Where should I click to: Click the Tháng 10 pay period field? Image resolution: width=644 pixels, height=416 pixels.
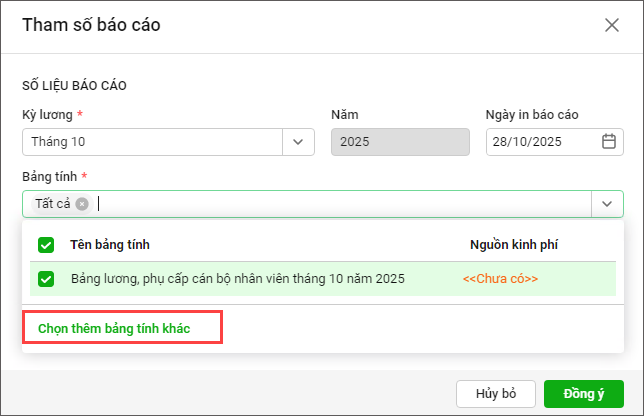(x=152, y=142)
